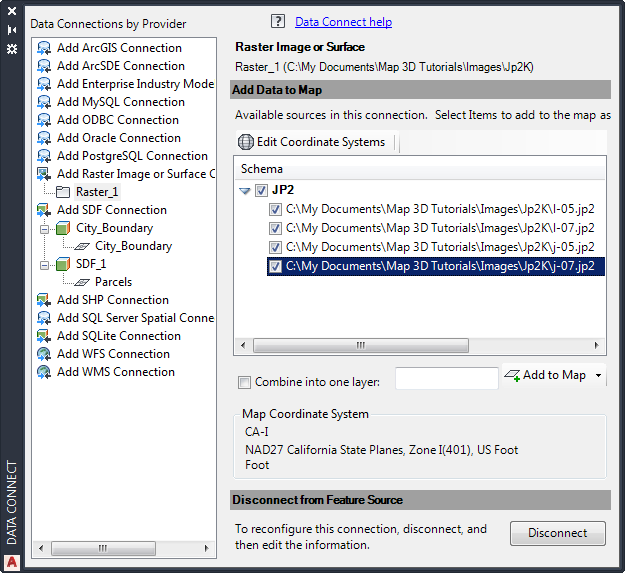Select Add Oracle Connection entry

(119, 138)
